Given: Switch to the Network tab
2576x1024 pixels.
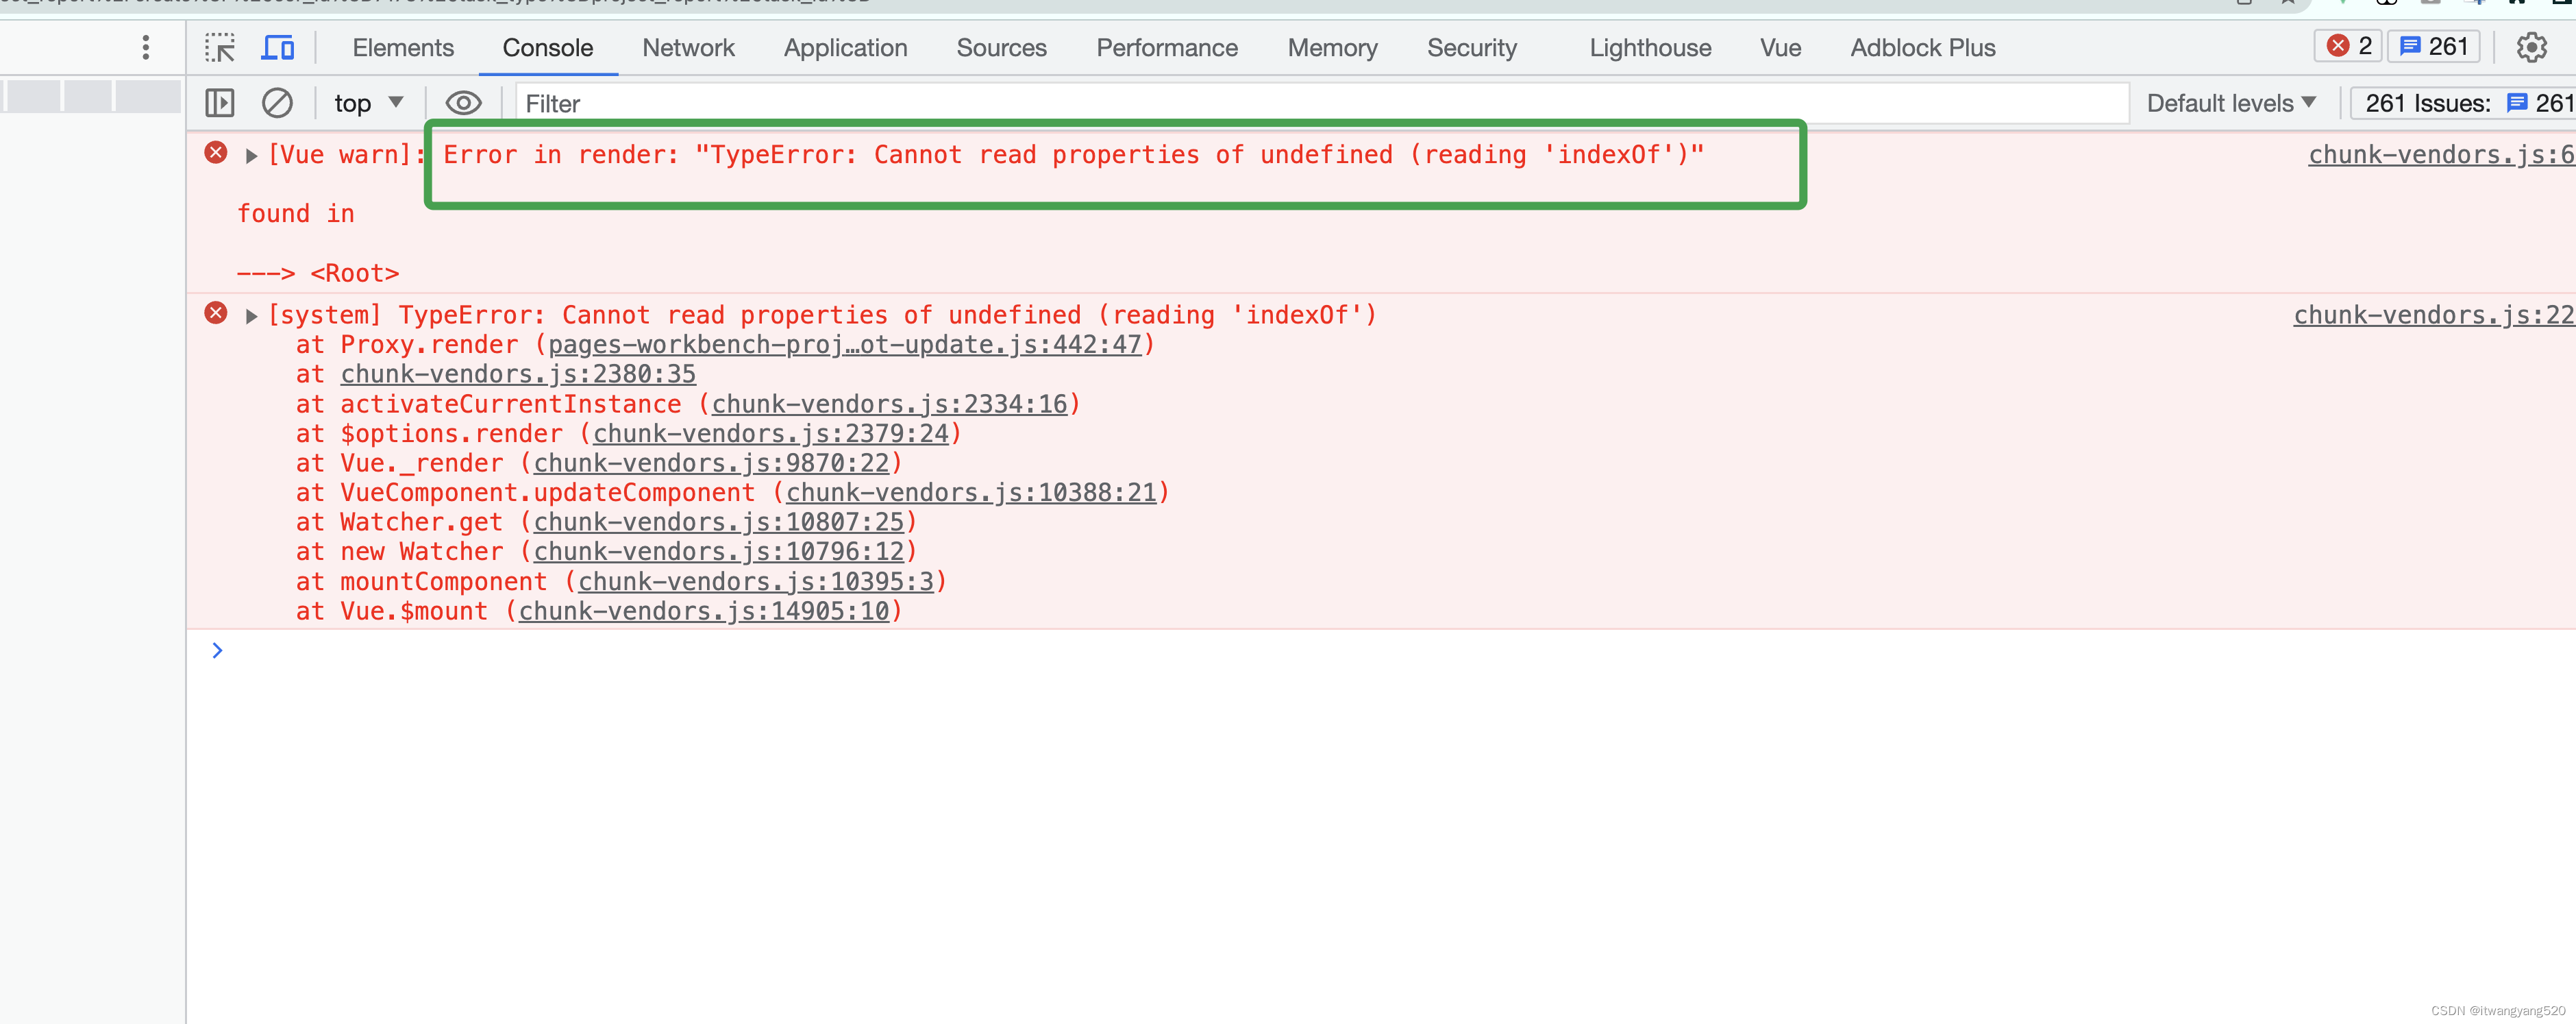Looking at the screenshot, I should pyautogui.click(x=688, y=47).
